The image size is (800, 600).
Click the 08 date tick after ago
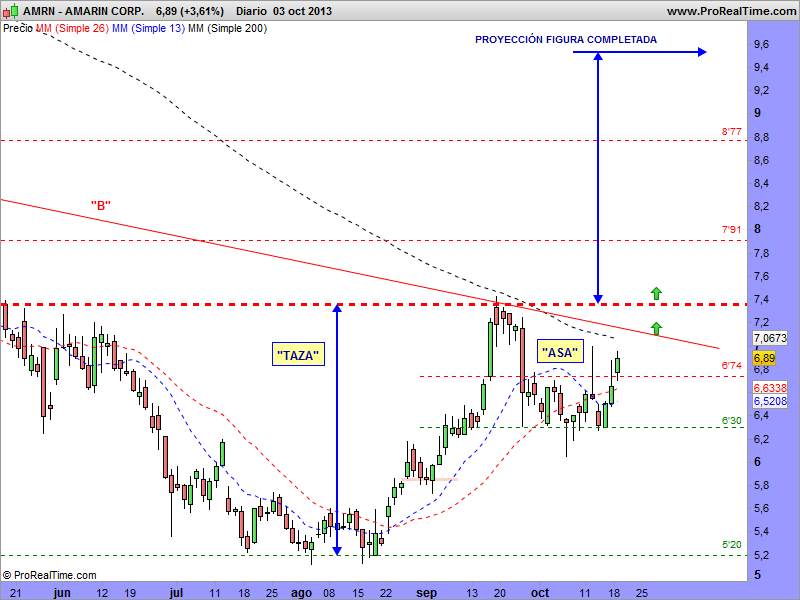coord(329,593)
